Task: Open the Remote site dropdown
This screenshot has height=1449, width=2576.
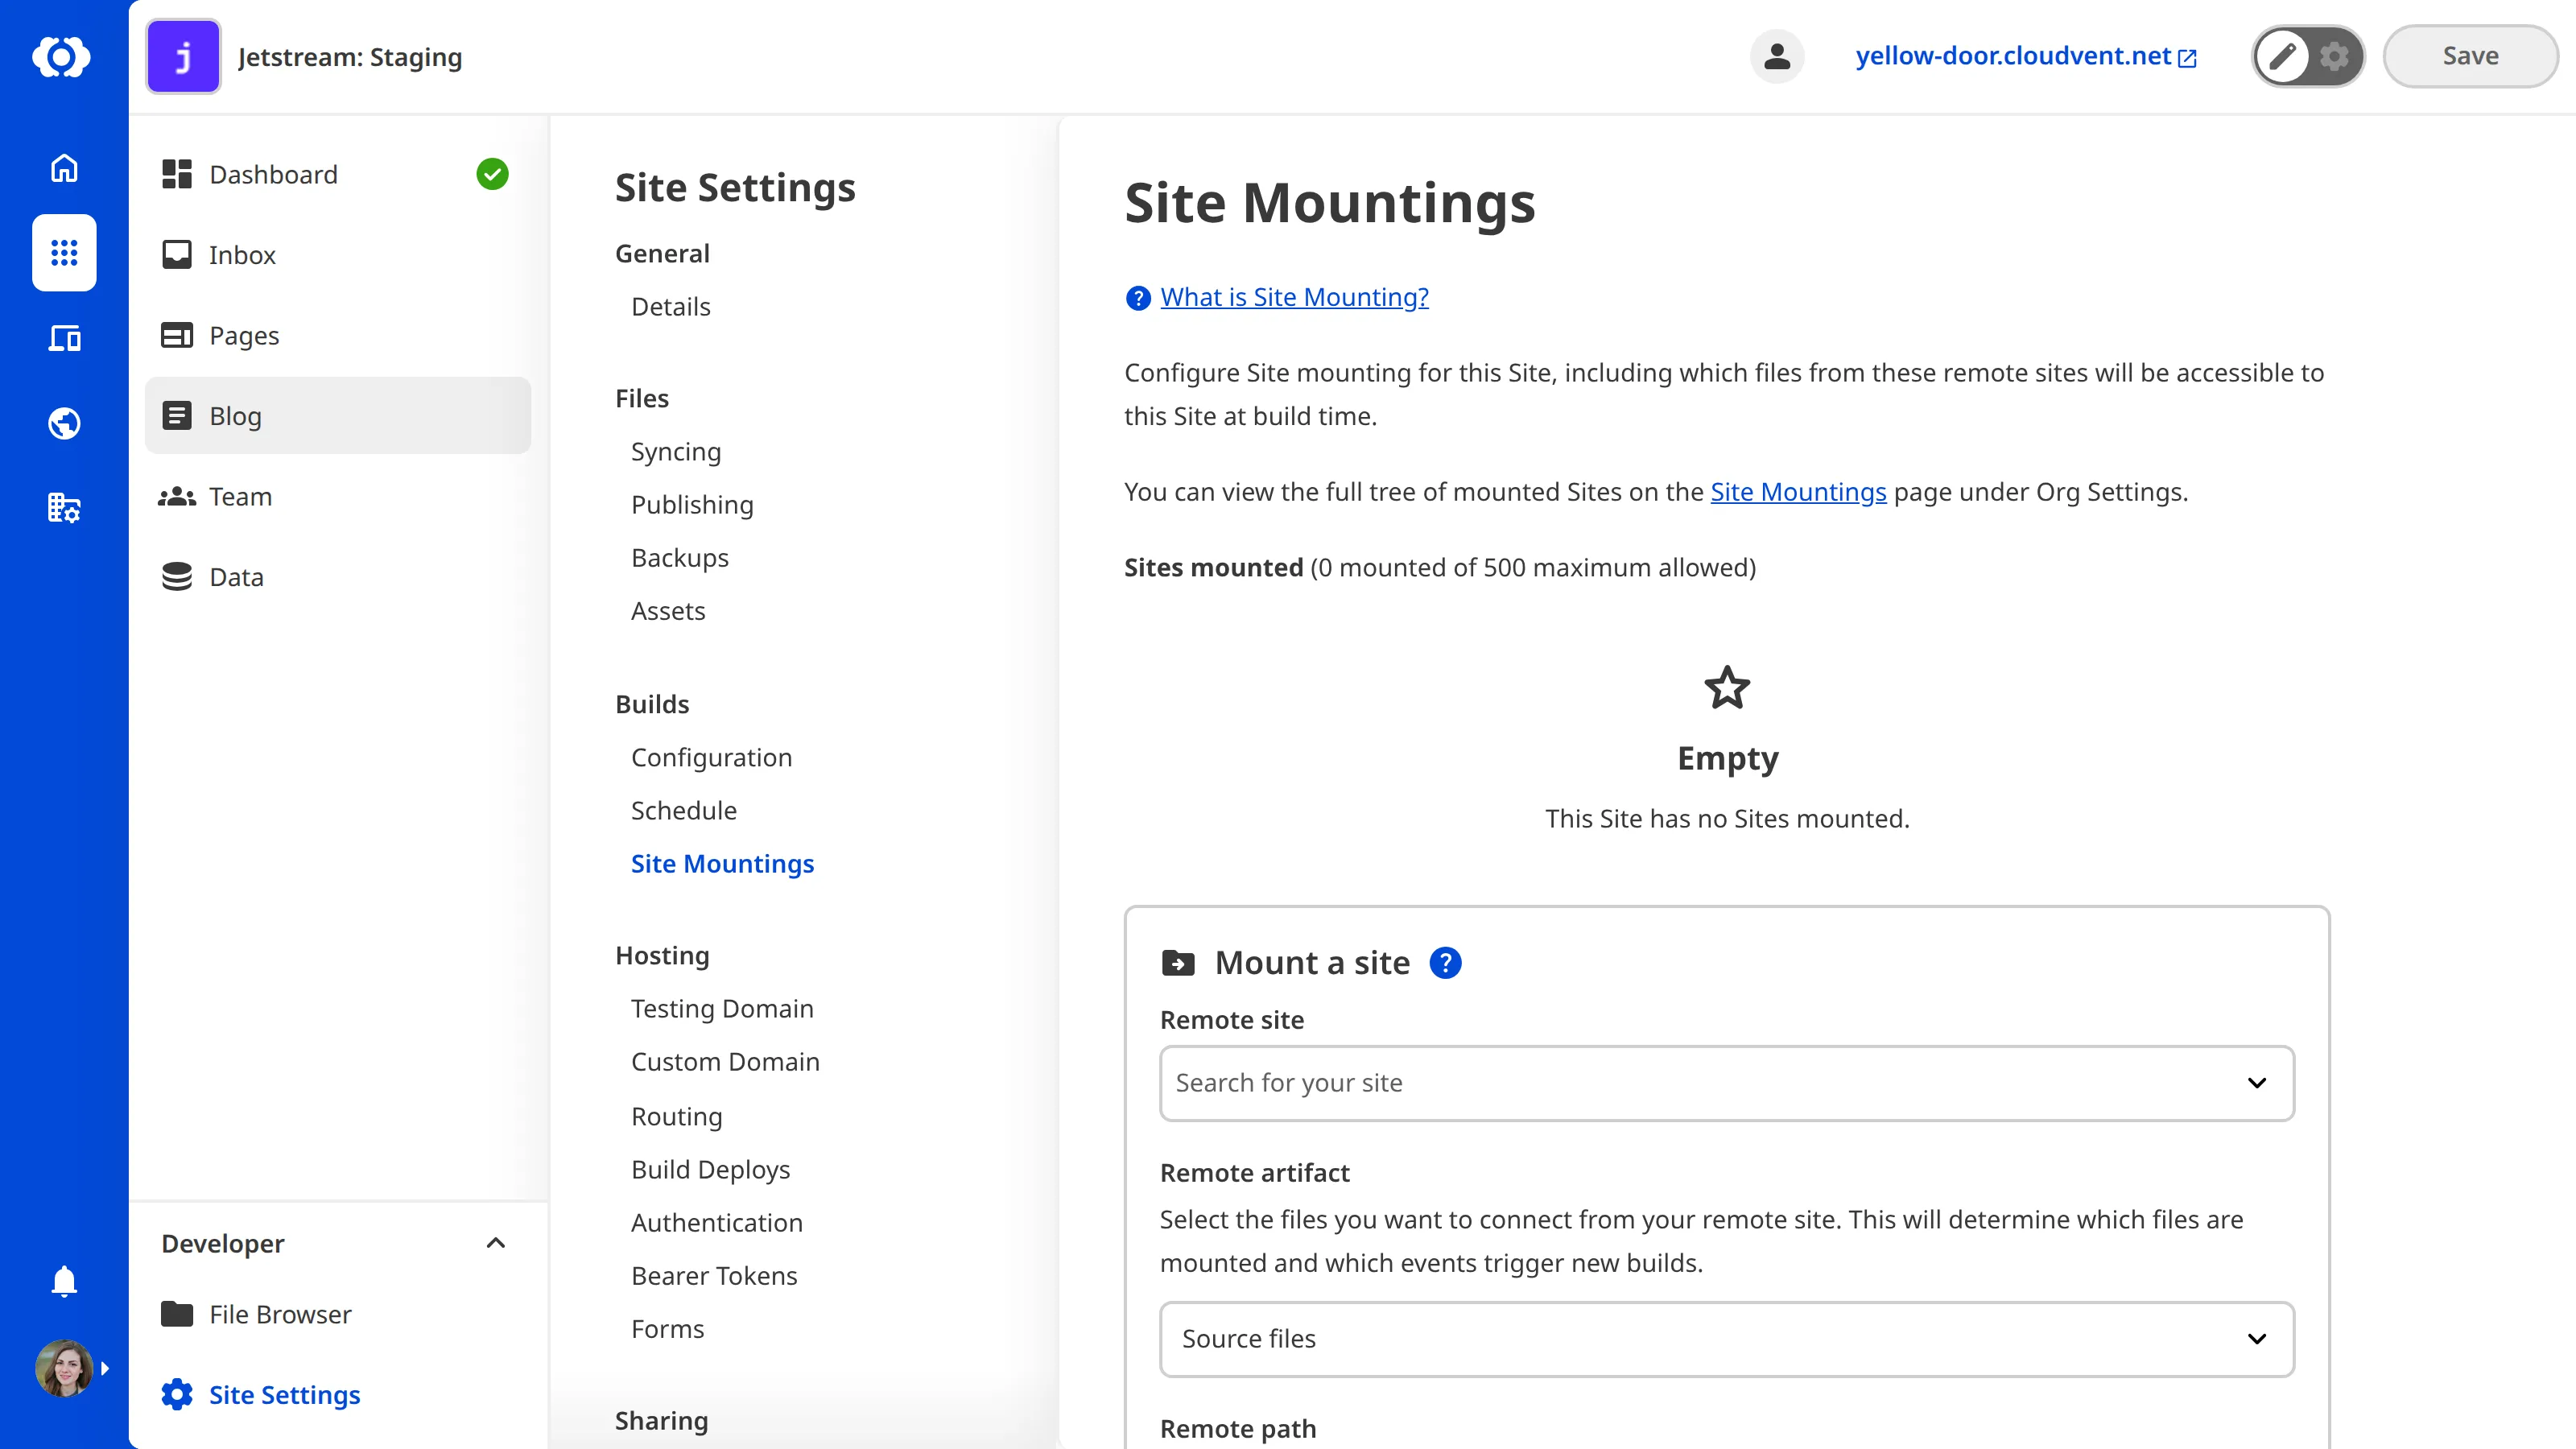Action: coord(2257,1083)
